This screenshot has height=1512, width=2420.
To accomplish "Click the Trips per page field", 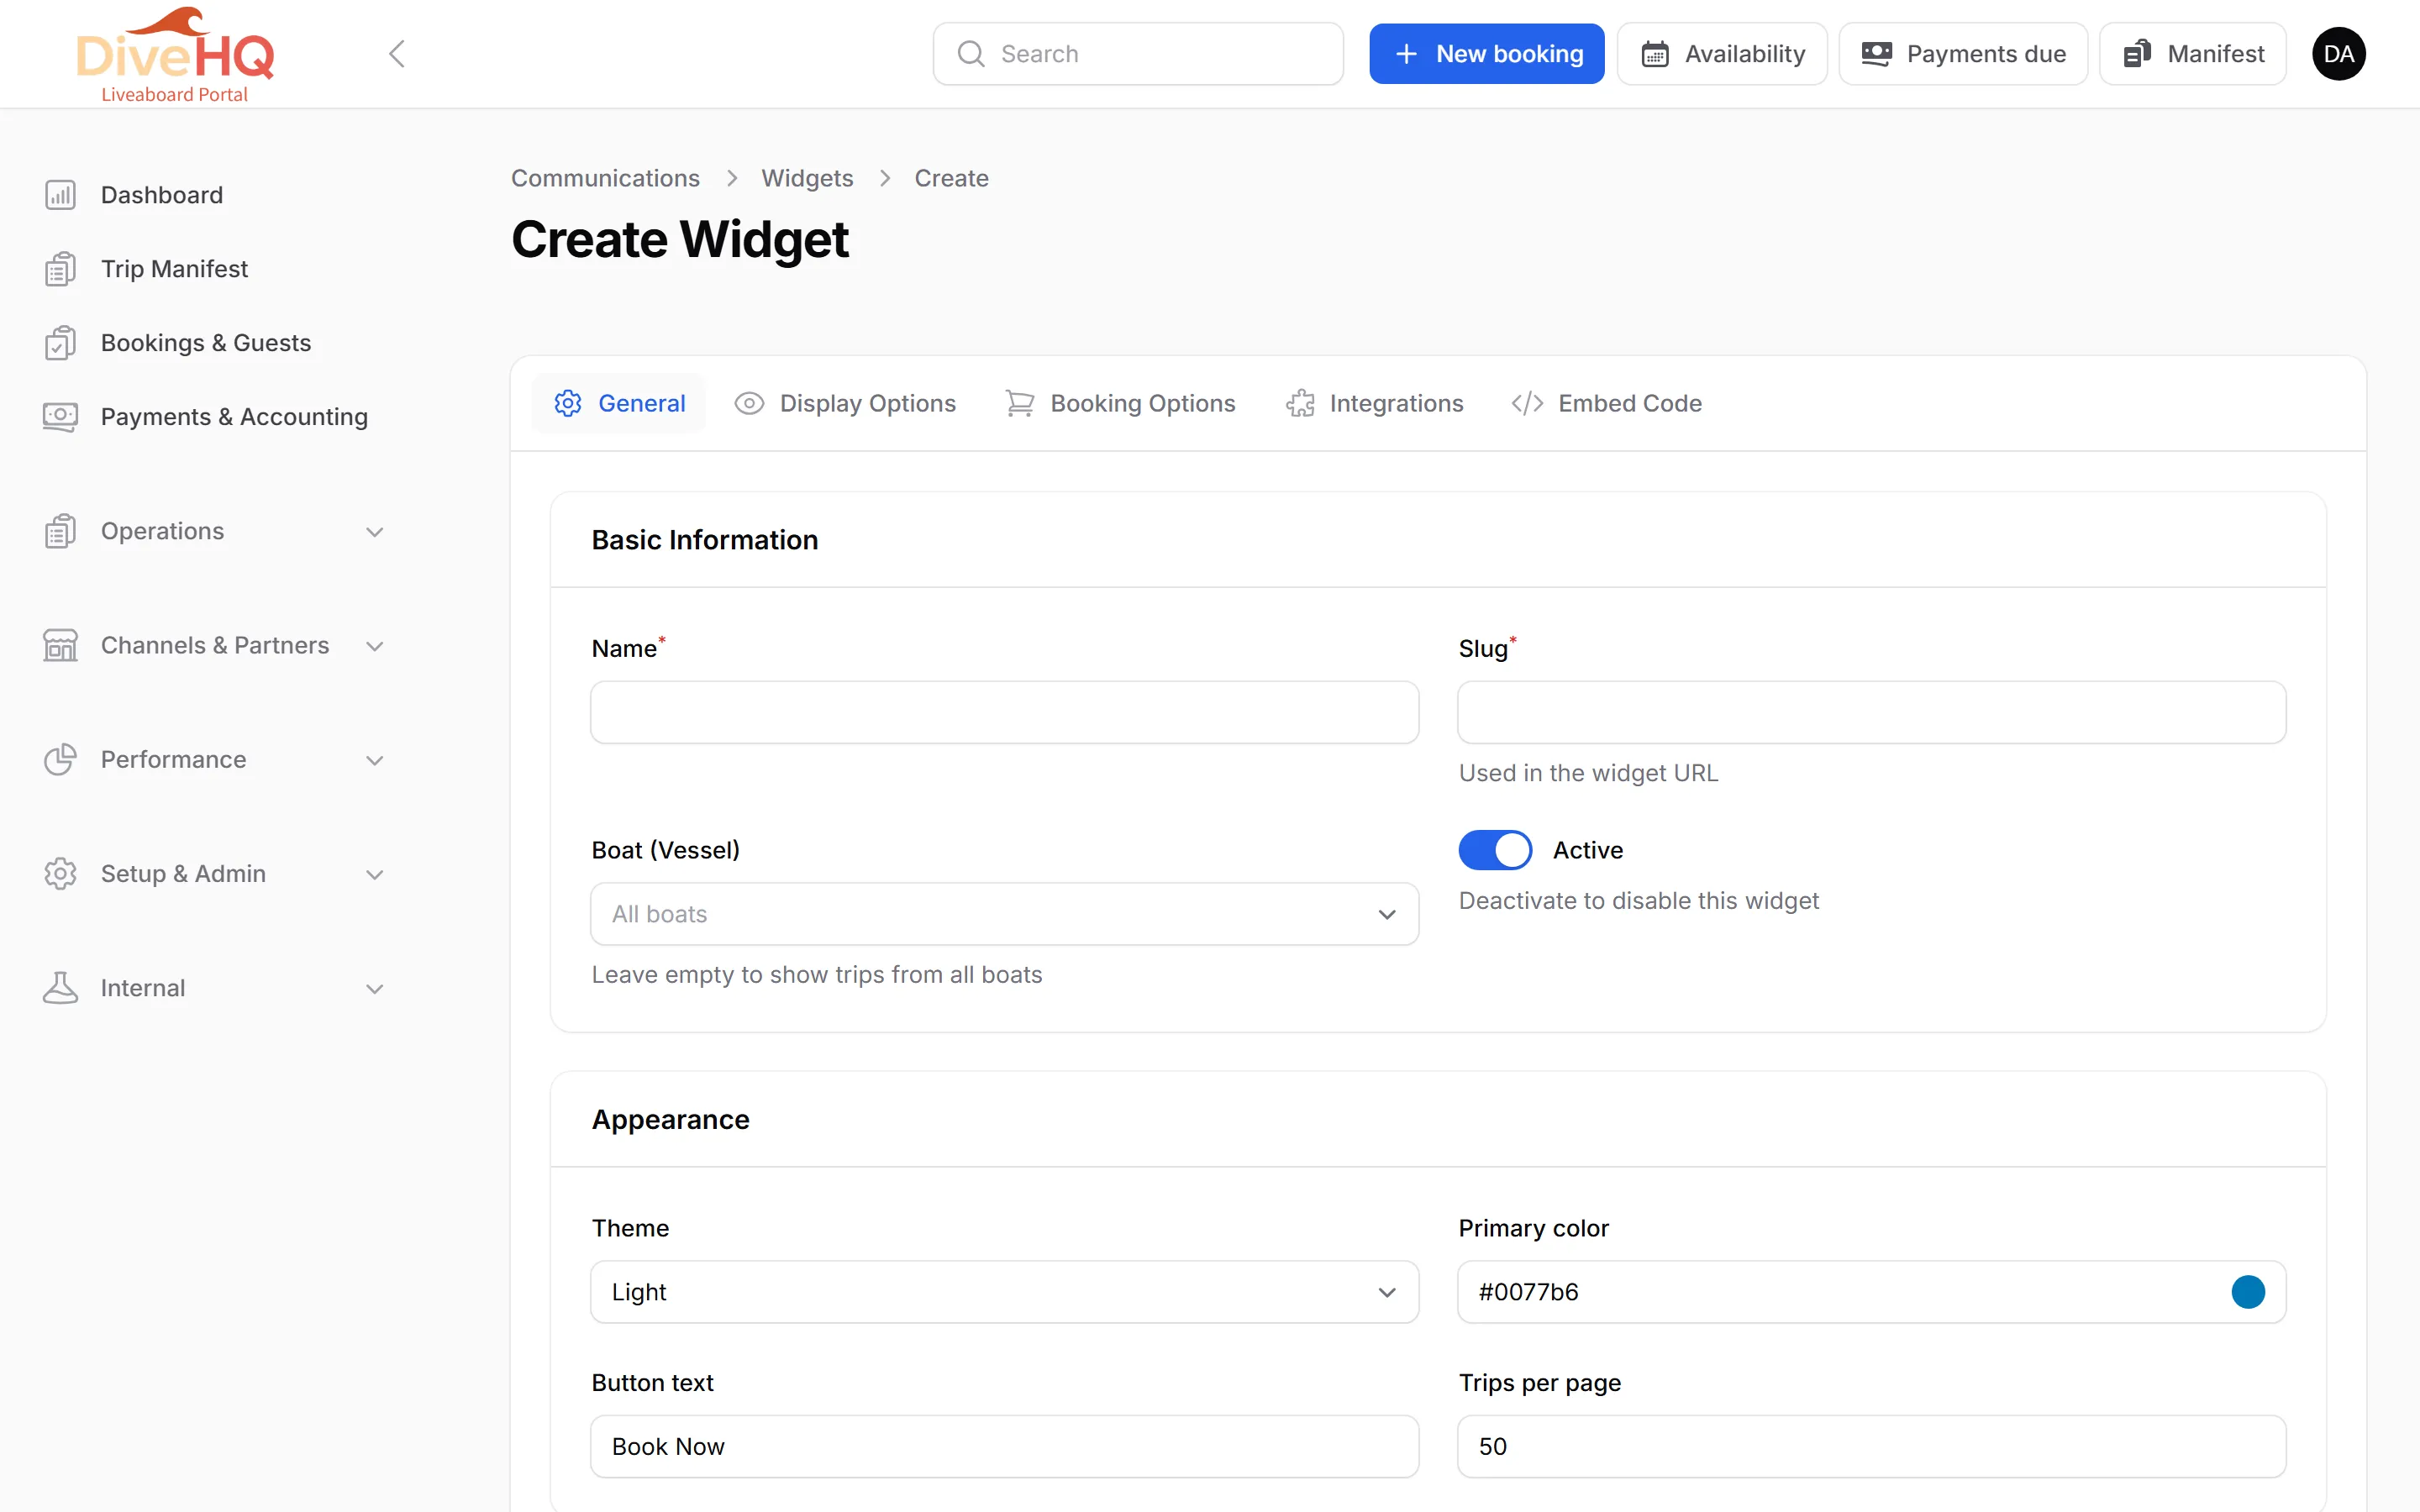I will click(1871, 1446).
